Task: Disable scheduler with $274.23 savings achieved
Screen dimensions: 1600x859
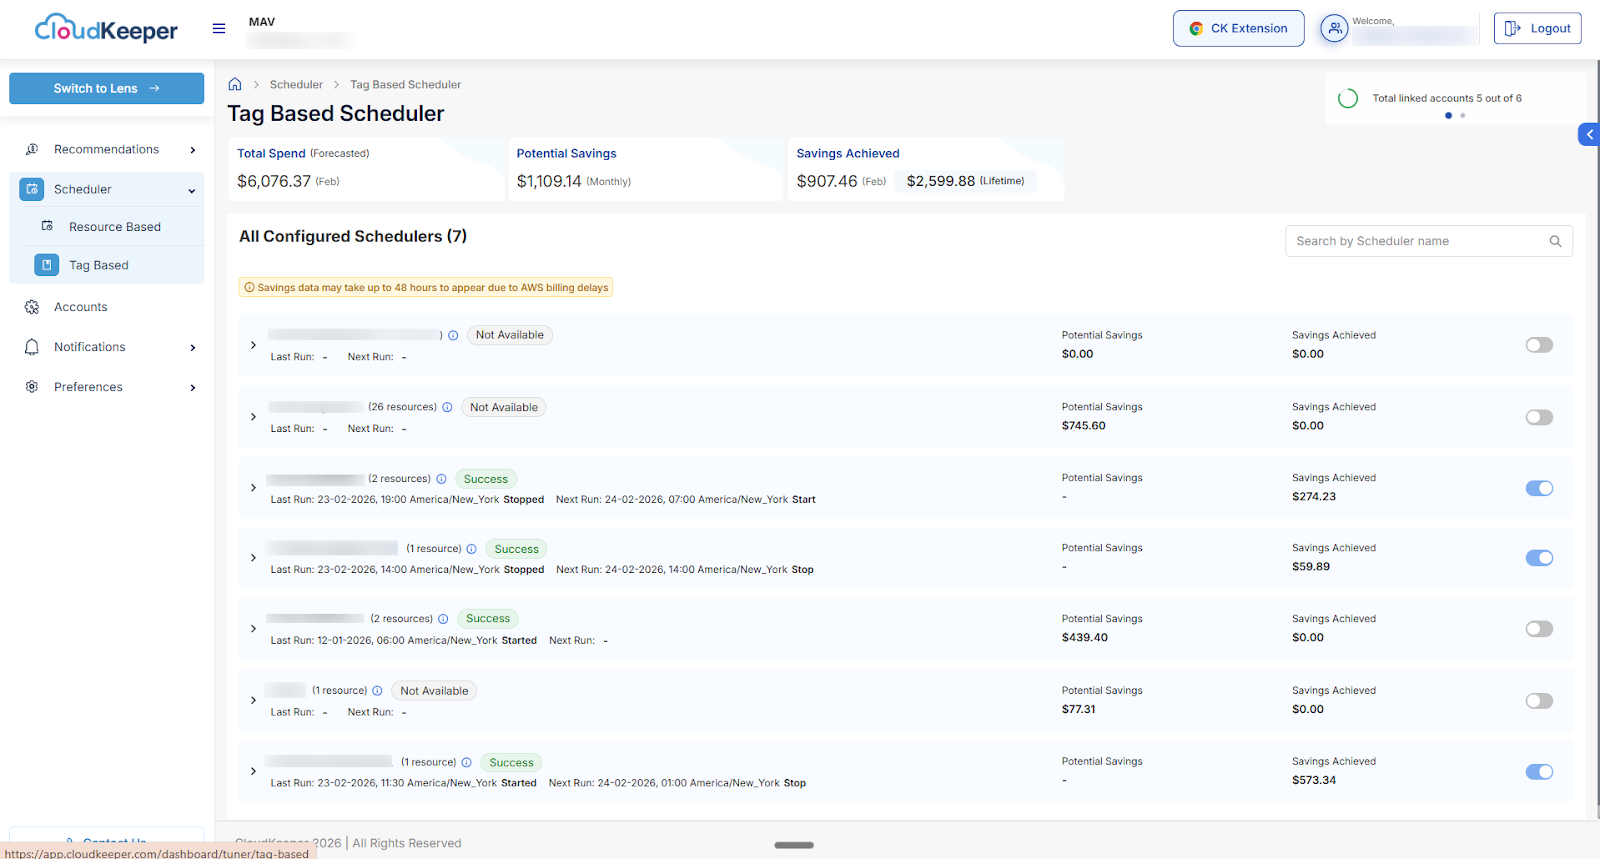Action: click(1539, 488)
